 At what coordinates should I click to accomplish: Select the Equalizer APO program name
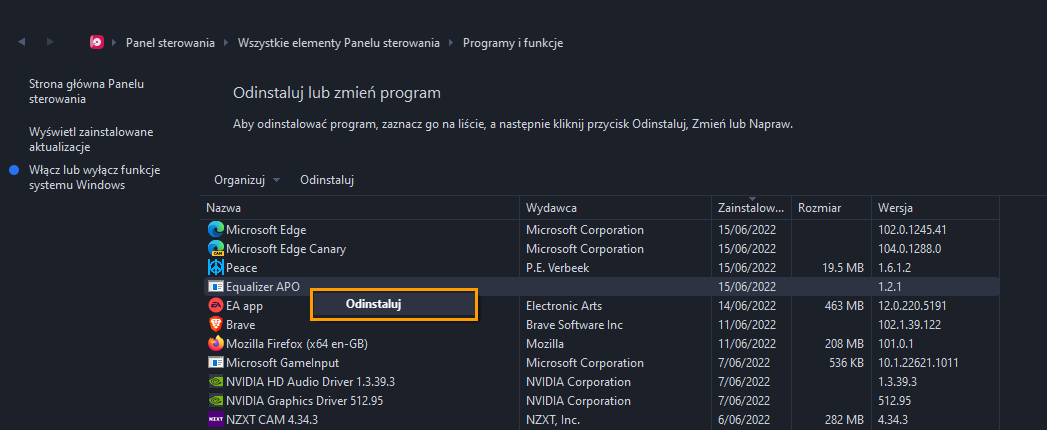point(263,287)
